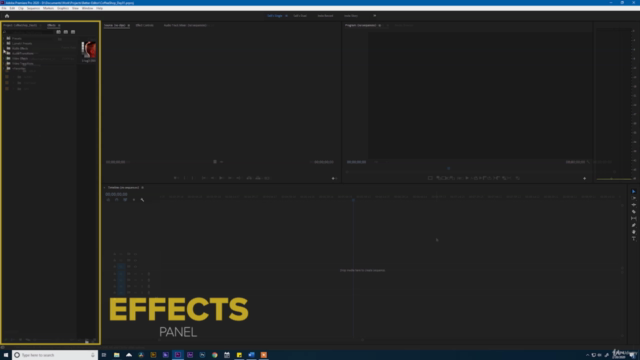Click Timeline timecode 00;00;00;00
This screenshot has width=640, height=360.
tap(116, 194)
